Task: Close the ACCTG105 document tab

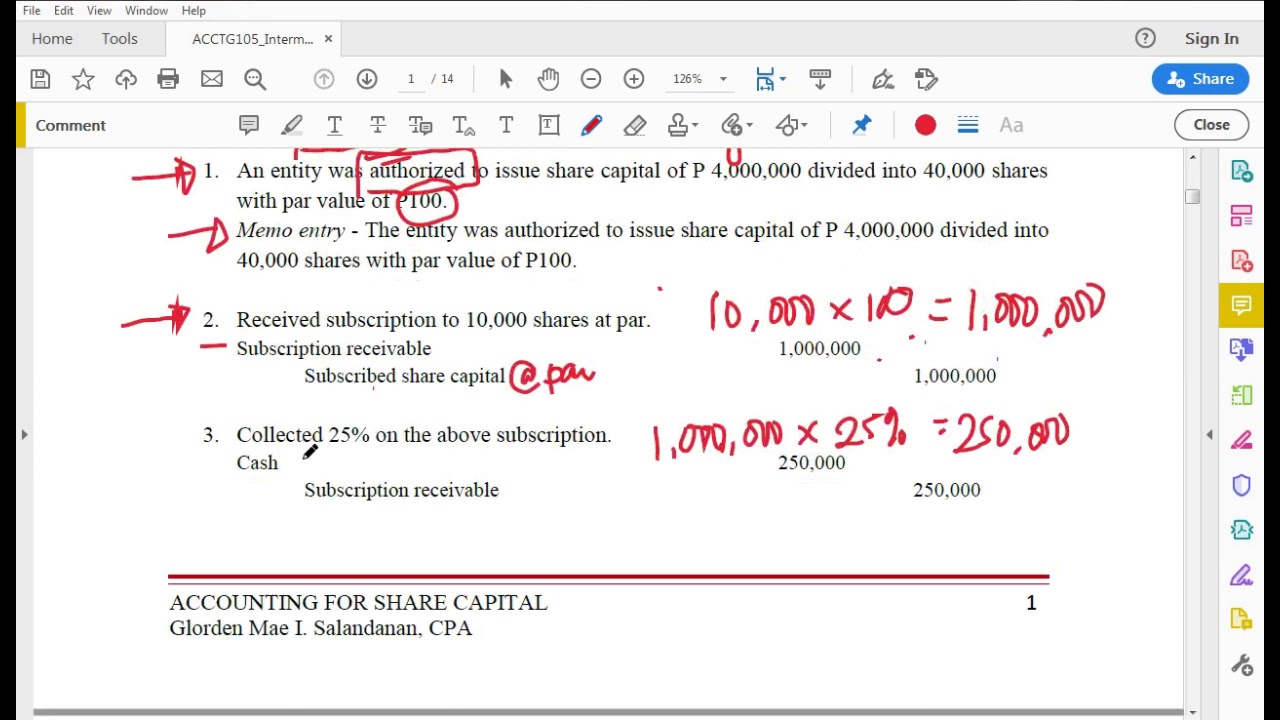Action: point(328,39)
